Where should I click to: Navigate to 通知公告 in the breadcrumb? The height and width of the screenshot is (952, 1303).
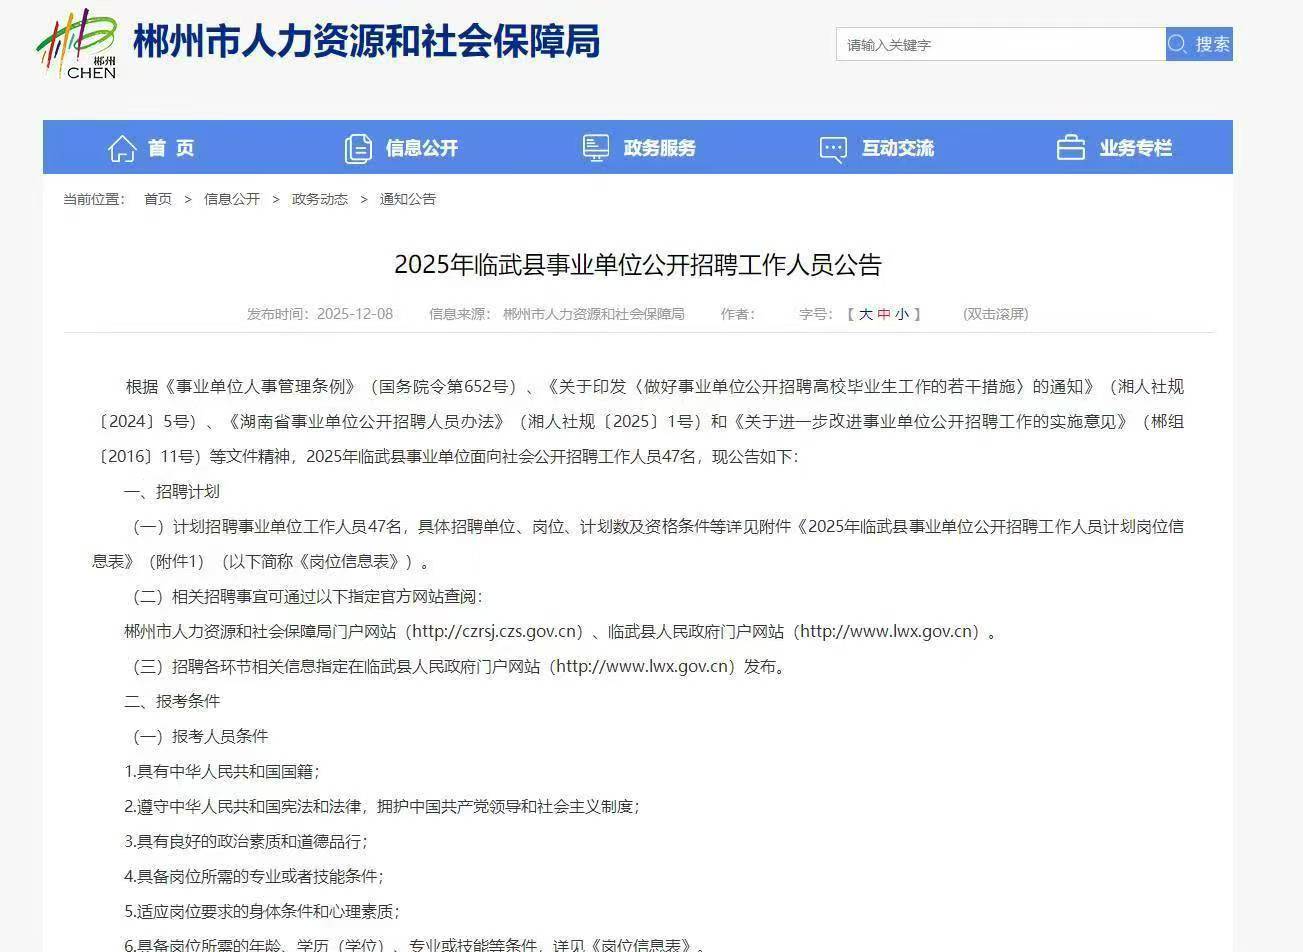(x=405, y=199)
